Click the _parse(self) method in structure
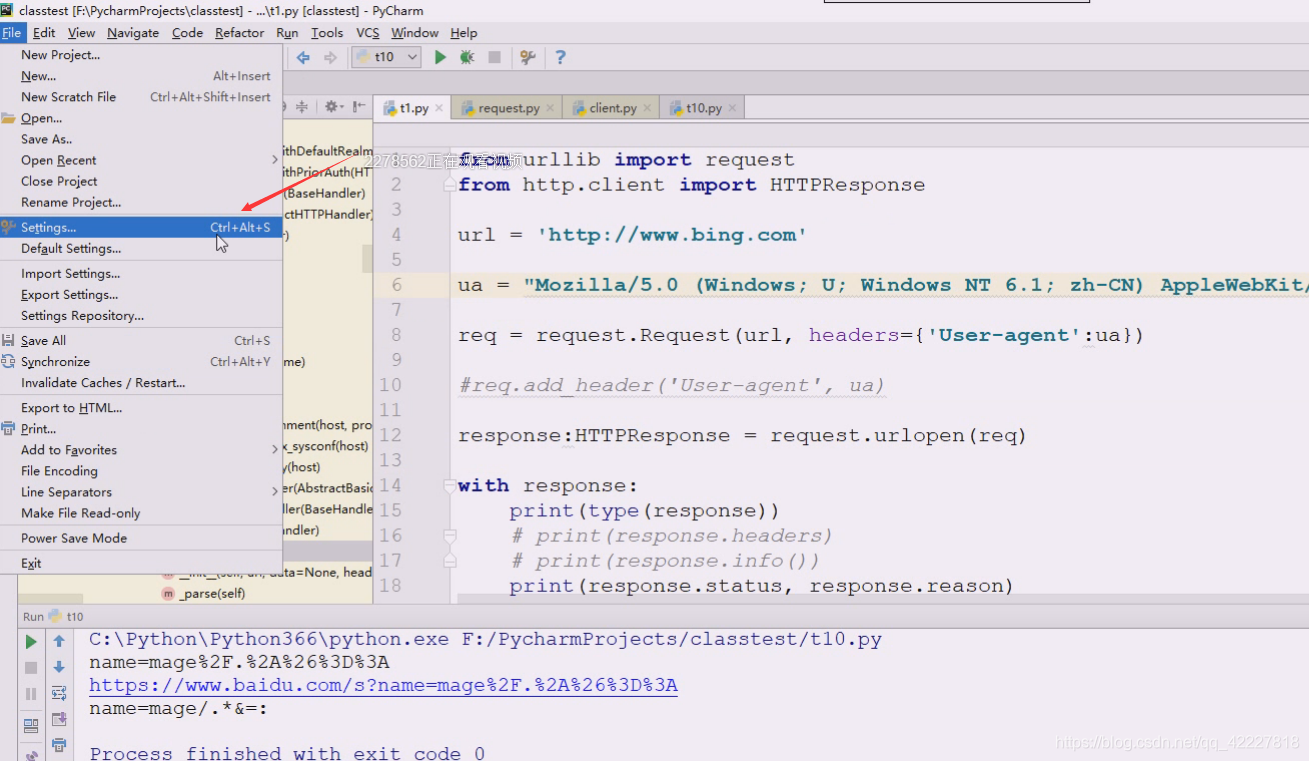The image size is (1309, 761). pyautogui.click(x=211, y=593)
